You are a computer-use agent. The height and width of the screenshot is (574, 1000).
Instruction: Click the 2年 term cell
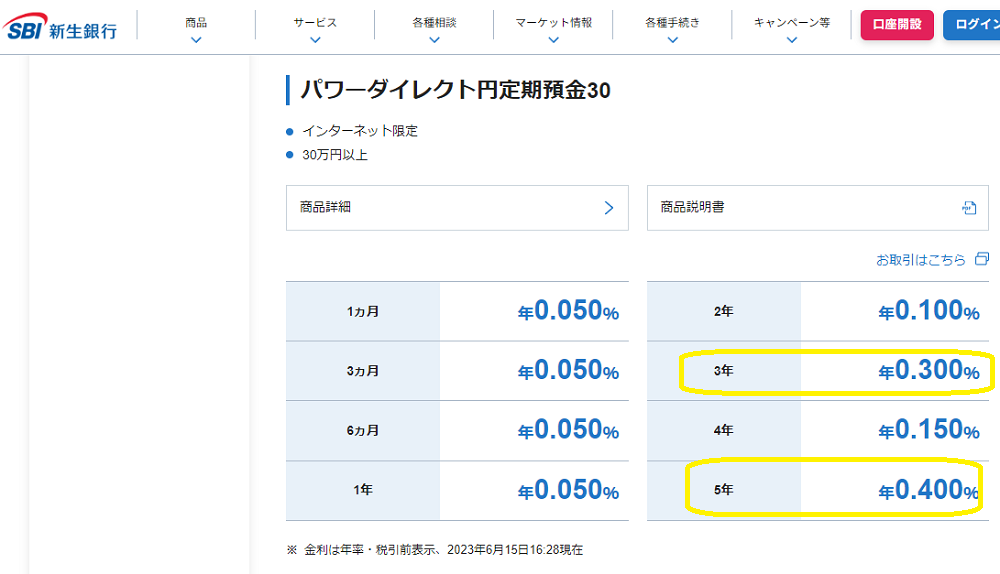(724, 311)
